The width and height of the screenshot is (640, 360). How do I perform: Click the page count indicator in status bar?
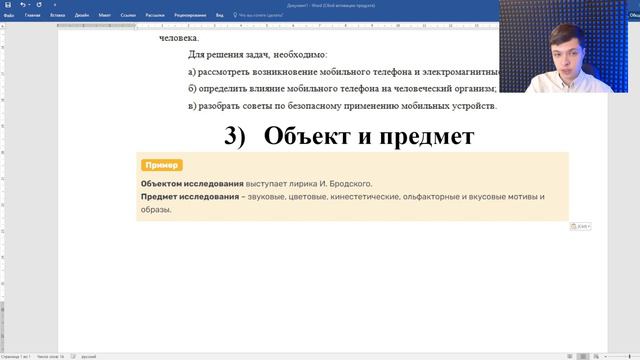pos(16,356)
